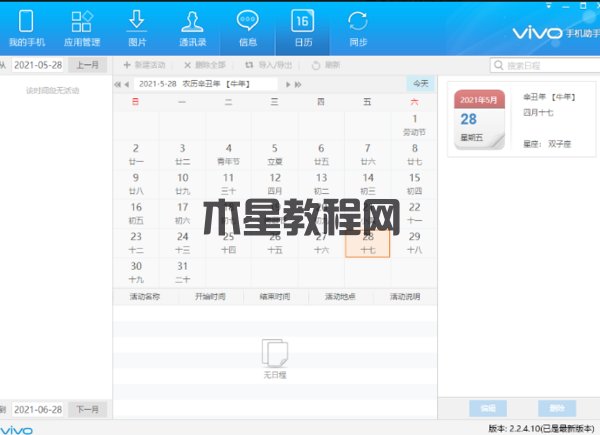600x435 pixels.
Task: Select May 15 in calendar
Action: point(414,184)
